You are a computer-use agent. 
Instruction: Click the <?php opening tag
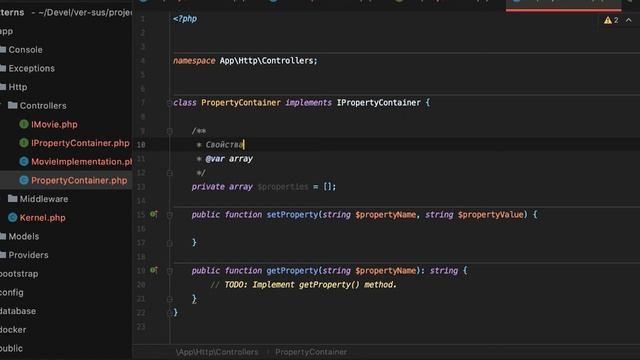click(185, 19)
